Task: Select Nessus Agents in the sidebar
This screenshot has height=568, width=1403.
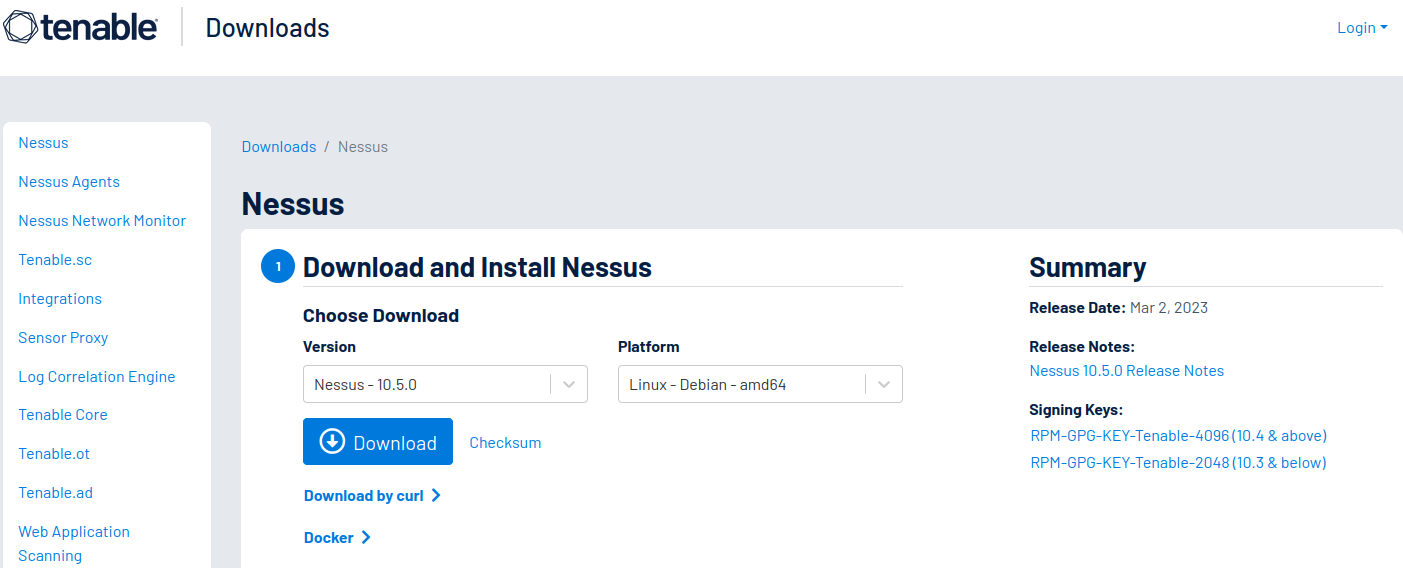Action: click(69, 182)
